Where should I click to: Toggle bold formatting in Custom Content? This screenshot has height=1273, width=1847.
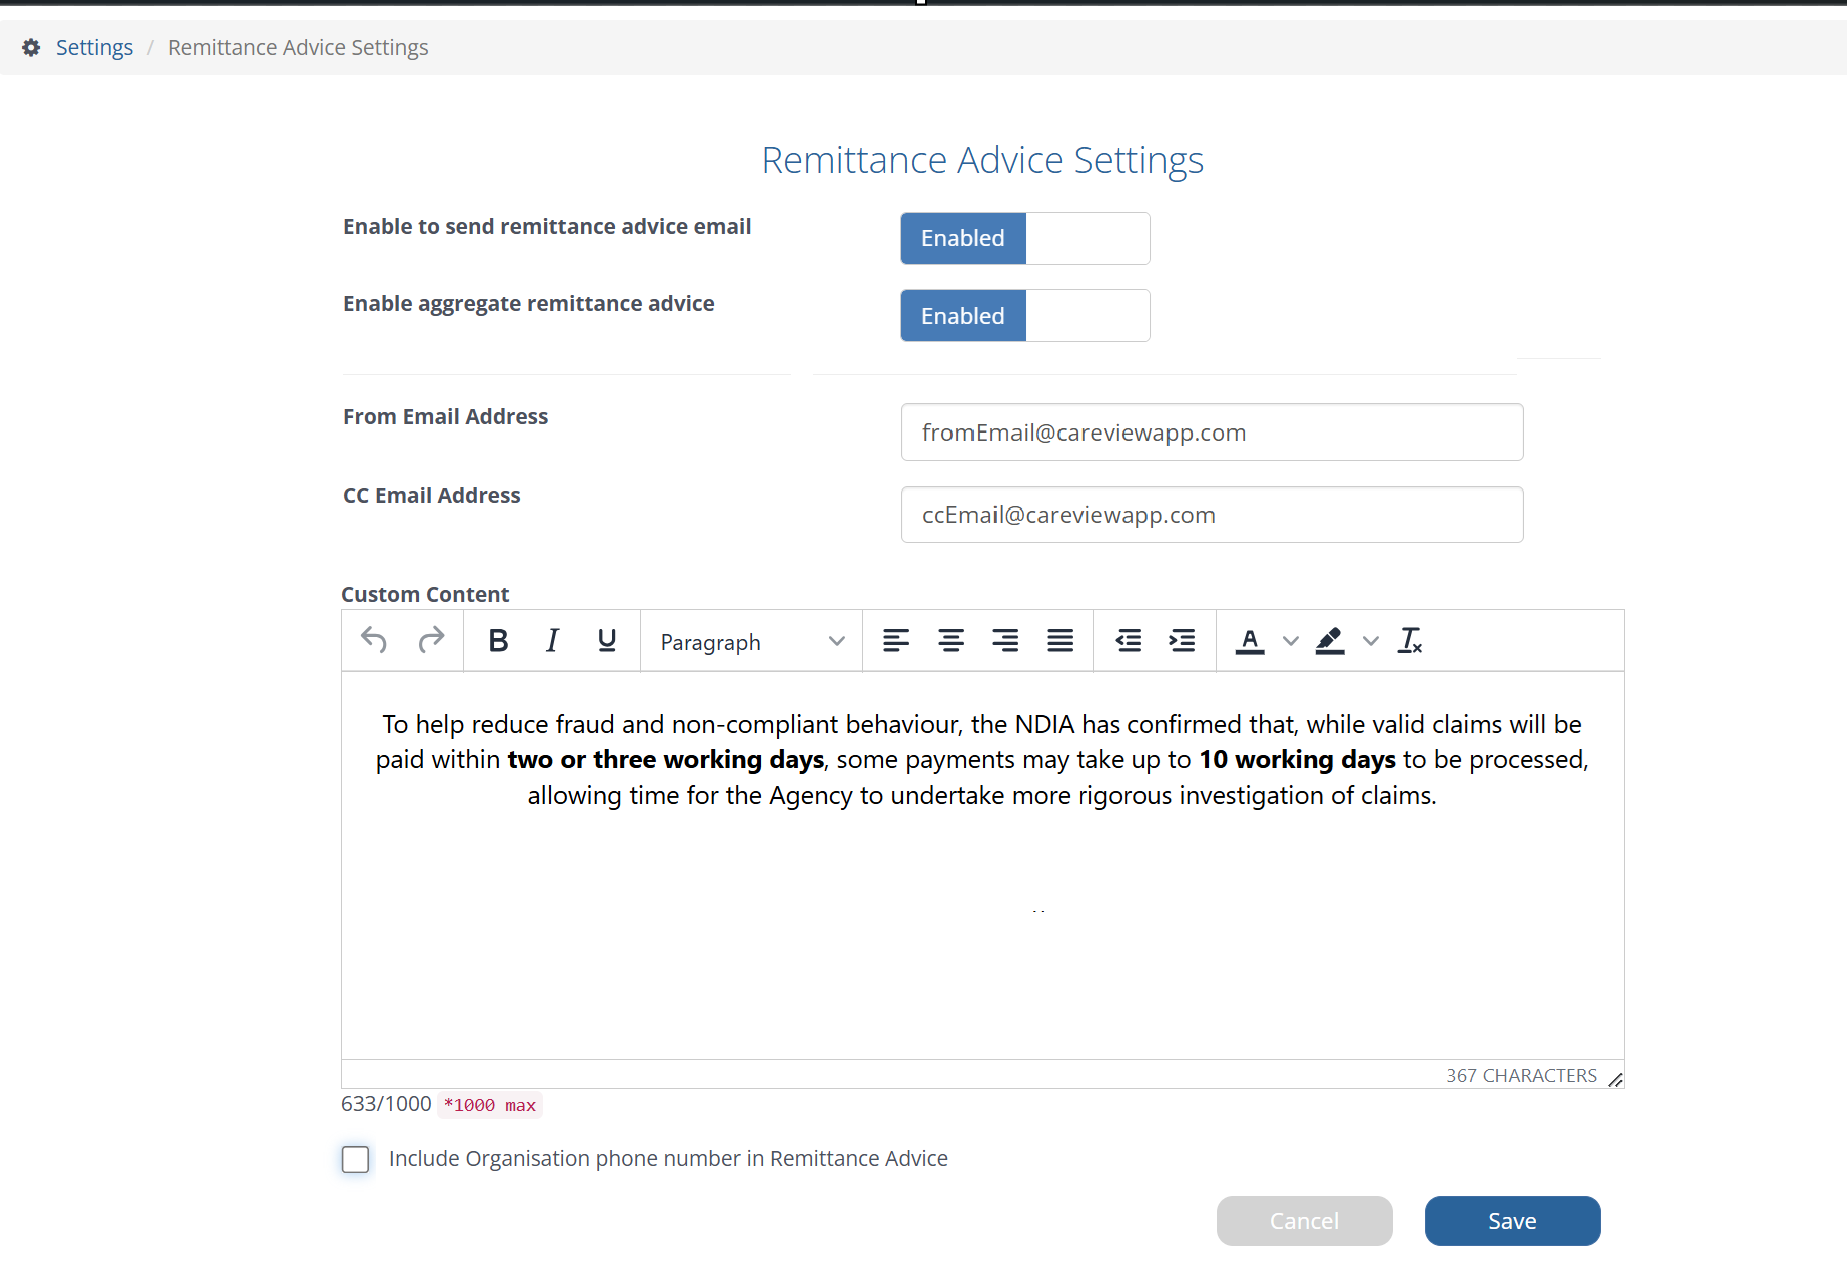[x=498, y=640]
